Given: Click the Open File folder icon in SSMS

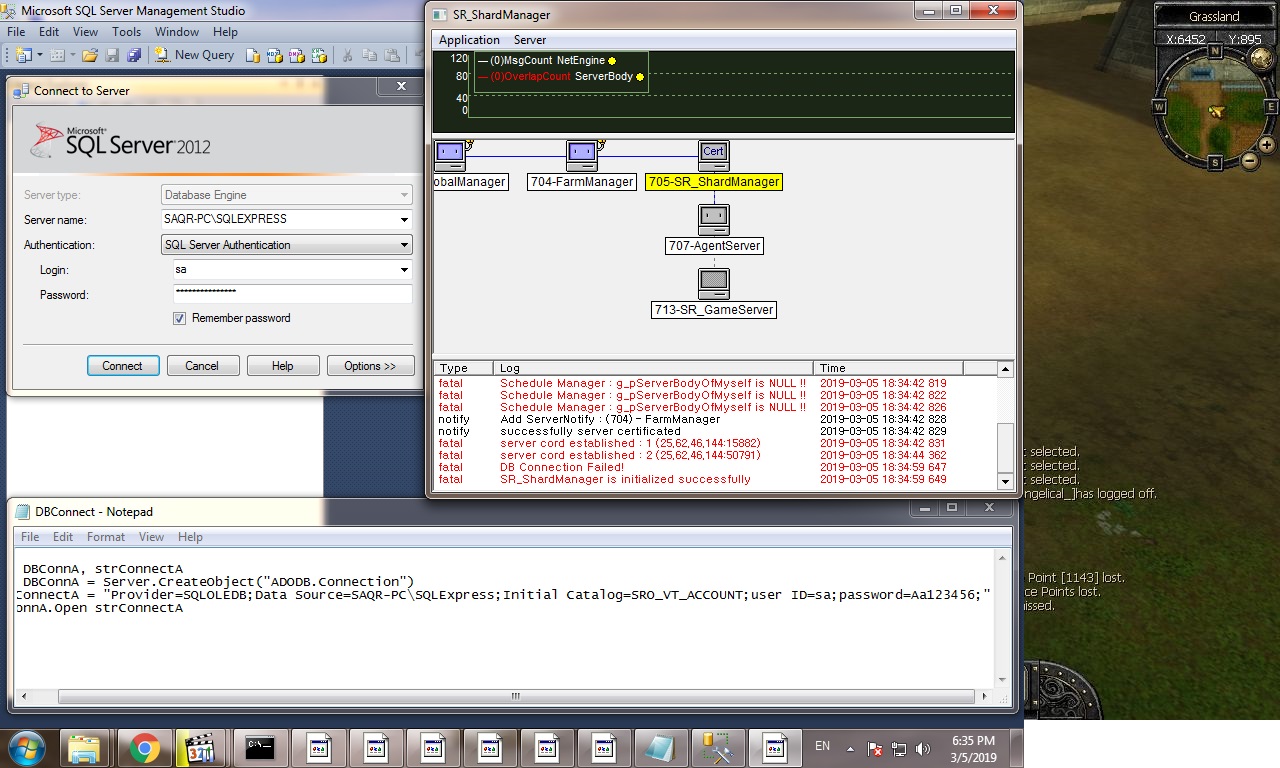Looking at the screenshot, I should tap(90, 55).
